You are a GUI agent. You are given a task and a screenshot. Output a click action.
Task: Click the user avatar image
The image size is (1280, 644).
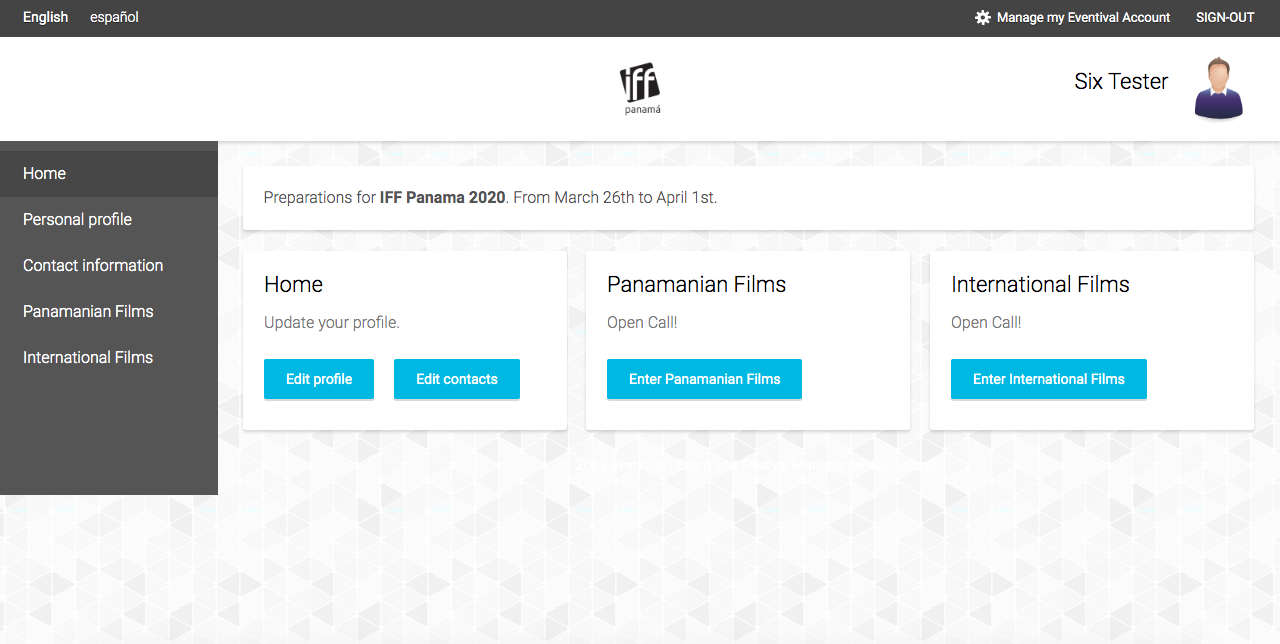click(1218, 89)
